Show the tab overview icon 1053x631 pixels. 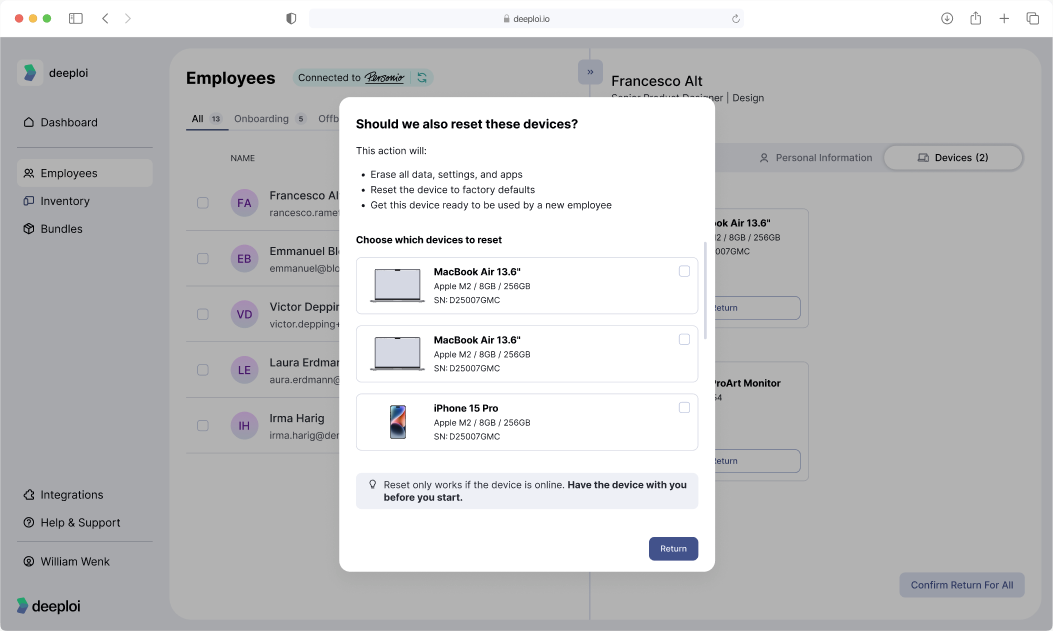pos(1032,18)
